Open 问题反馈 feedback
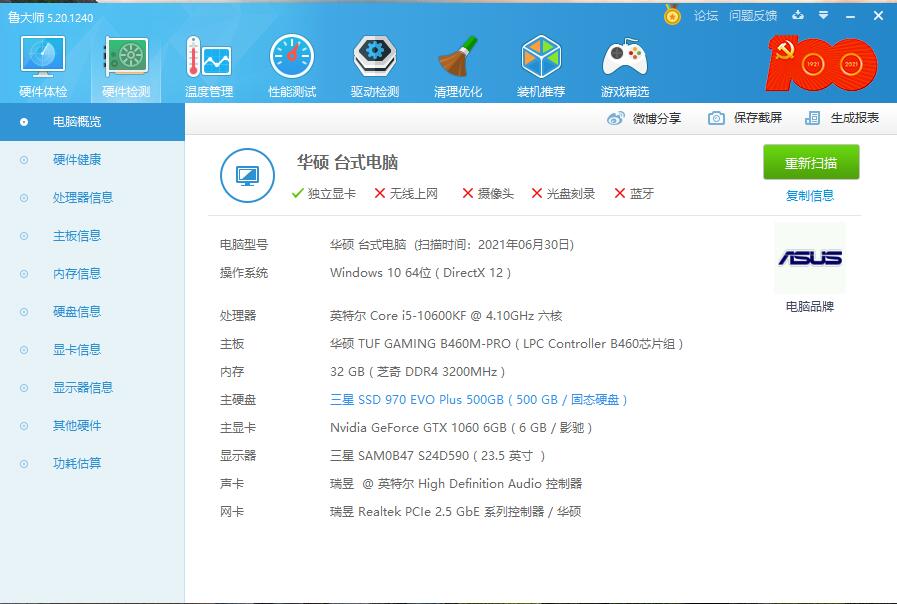This screenshot has width=897, height=604. coord(753,15)
